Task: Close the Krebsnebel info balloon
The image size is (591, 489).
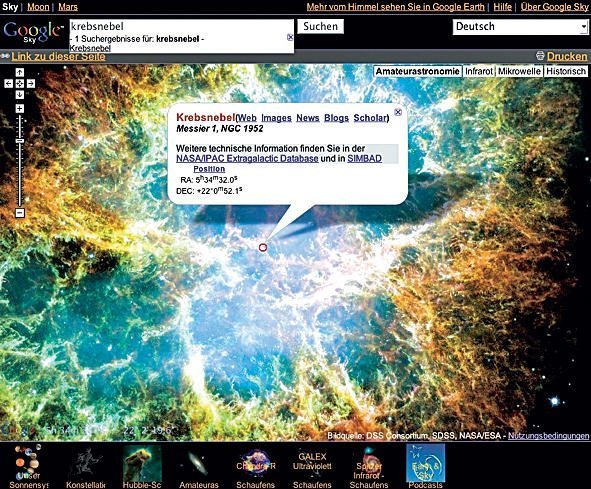Action: pyautogui.click(x=398, y=112)
